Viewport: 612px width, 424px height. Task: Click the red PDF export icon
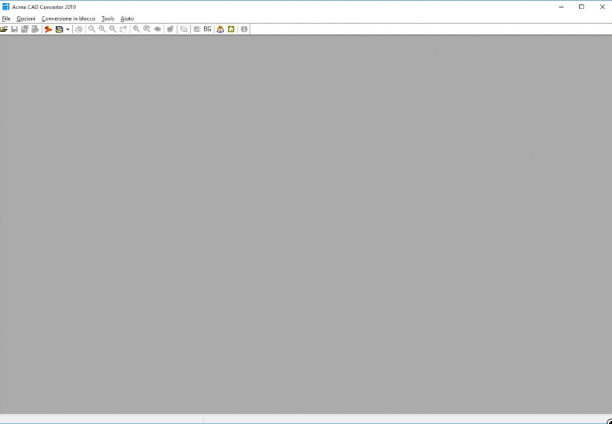(48, 29)
